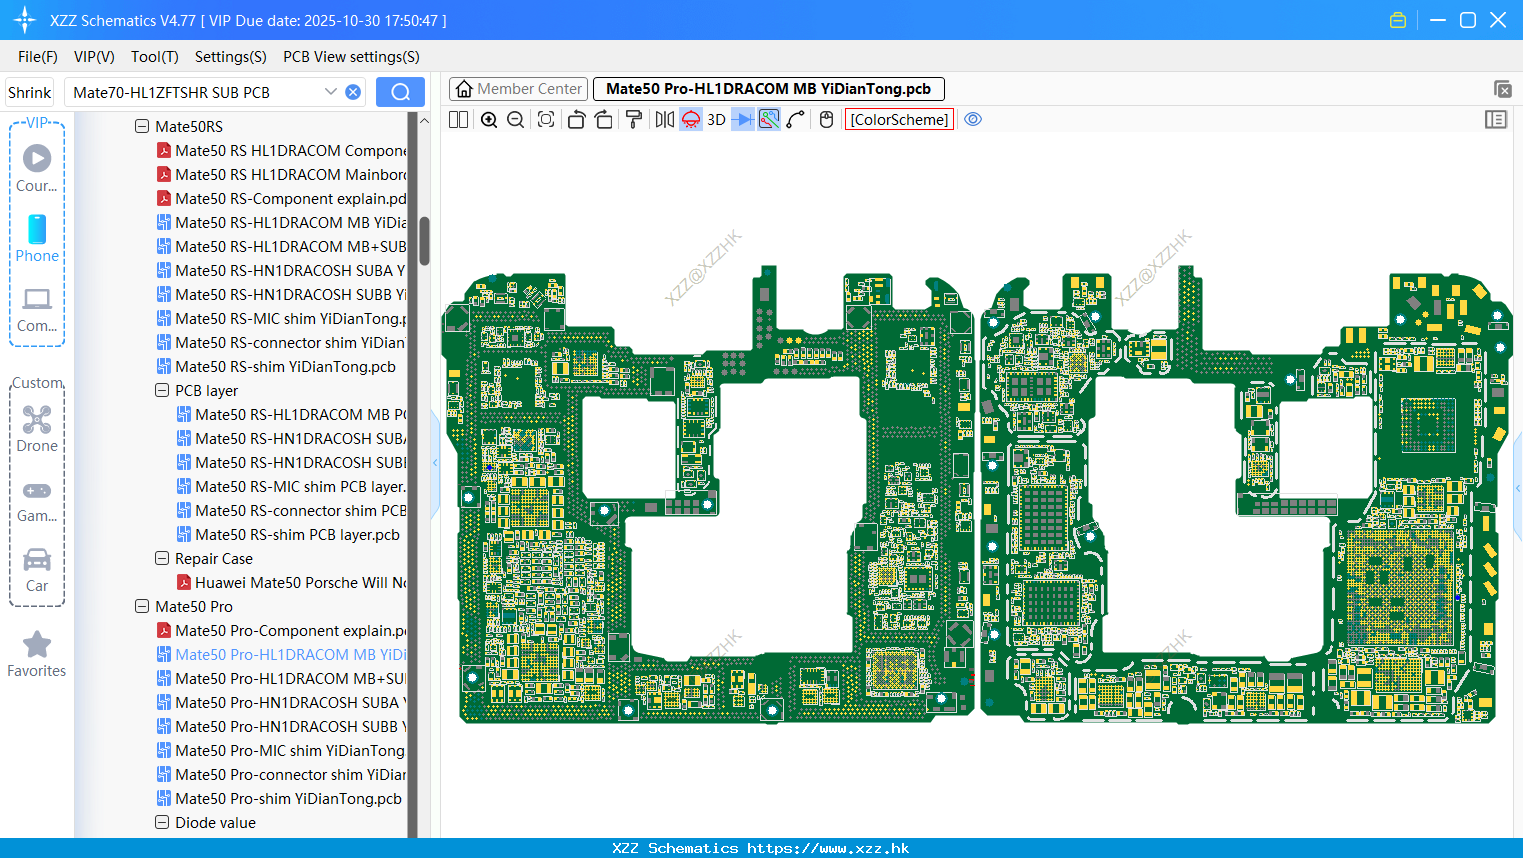Open the Settings(S) menu
The height and width of the screenshot is (858, 1523).
tap(231, 57)
